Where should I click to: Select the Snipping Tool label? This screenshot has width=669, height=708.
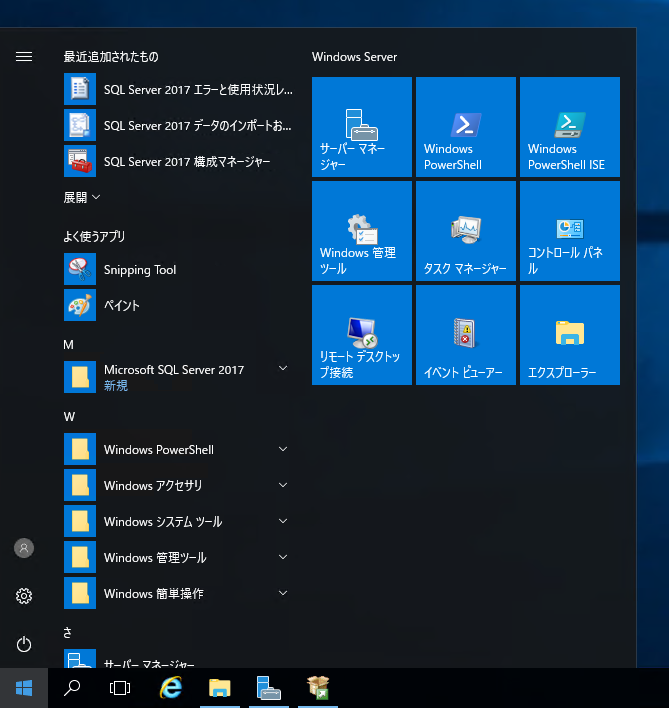[x=140, y=270]
